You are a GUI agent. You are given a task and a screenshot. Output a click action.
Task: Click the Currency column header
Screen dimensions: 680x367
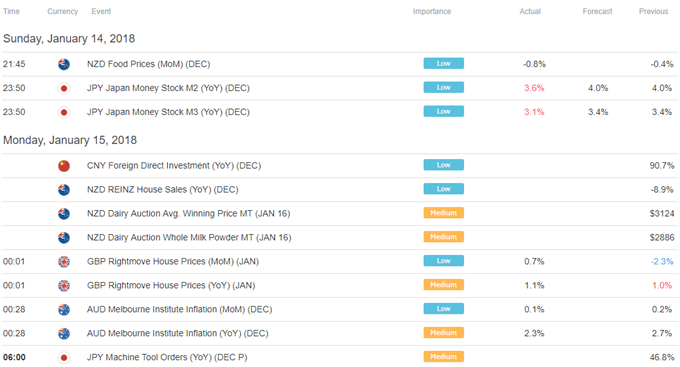pyautogui.click(x=62, y=11)
